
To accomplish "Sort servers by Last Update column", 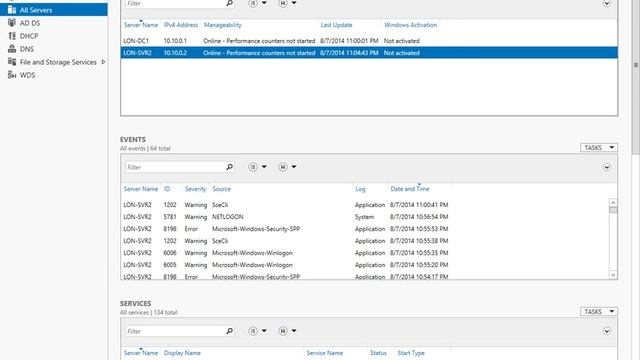I will tap(336, 25).
